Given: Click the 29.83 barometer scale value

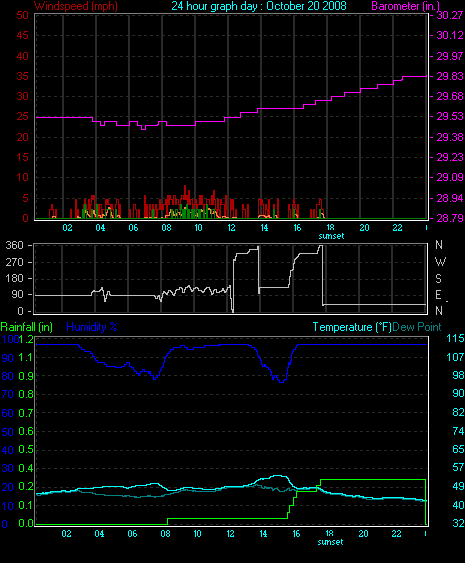Looking at the screenshot, I should [449, 76].
